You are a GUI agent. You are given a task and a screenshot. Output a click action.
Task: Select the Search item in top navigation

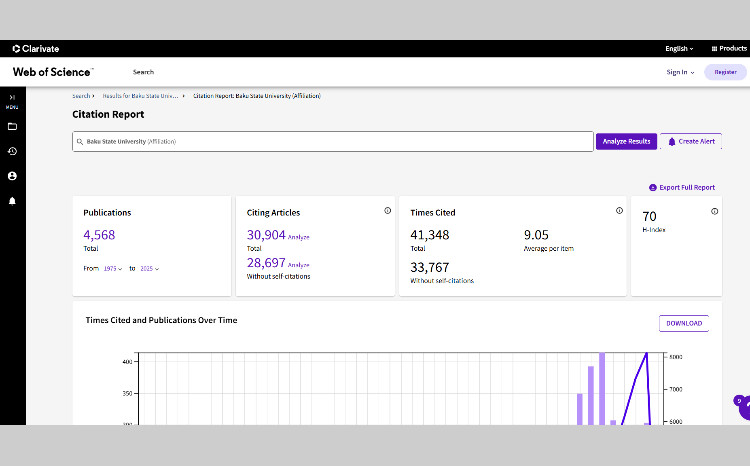click(x=143, y=72)
